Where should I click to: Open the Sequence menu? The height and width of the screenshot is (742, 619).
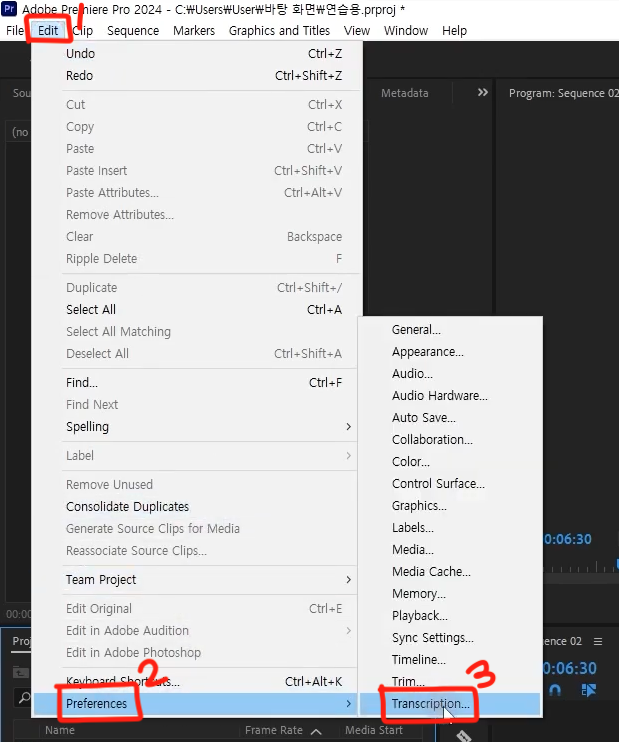[x=133, y=31]
